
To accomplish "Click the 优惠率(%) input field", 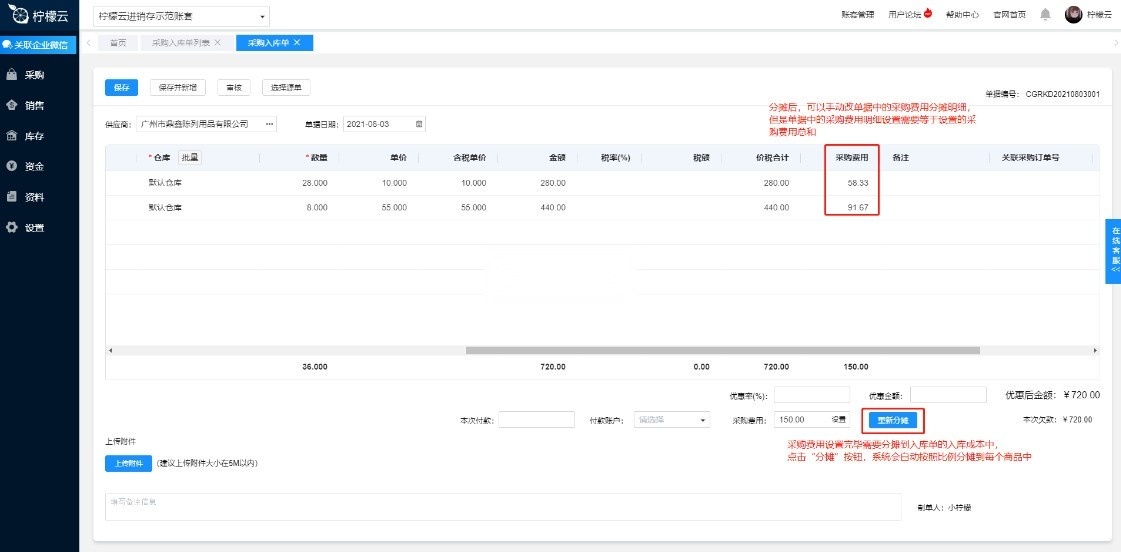I will coord(811,395).
